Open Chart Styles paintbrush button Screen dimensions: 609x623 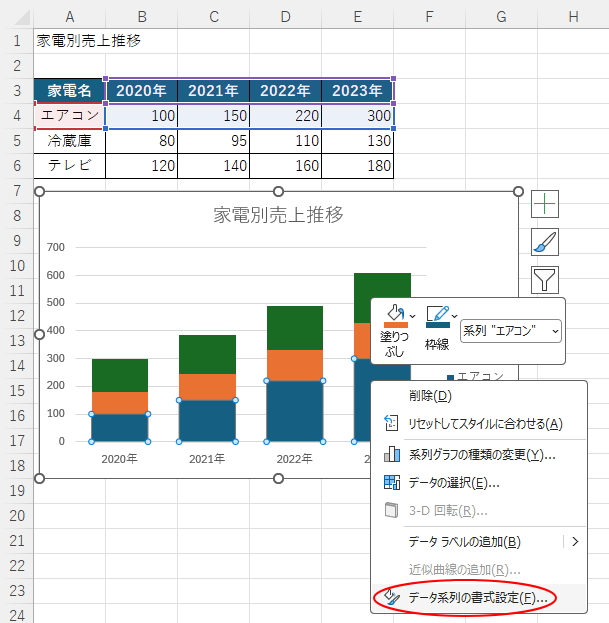tap(545, 242)
